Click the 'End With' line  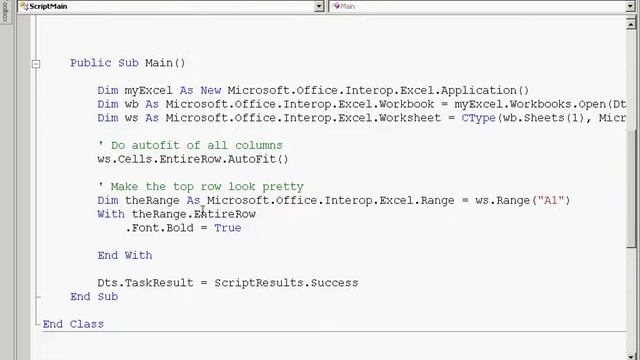[125, 255]
